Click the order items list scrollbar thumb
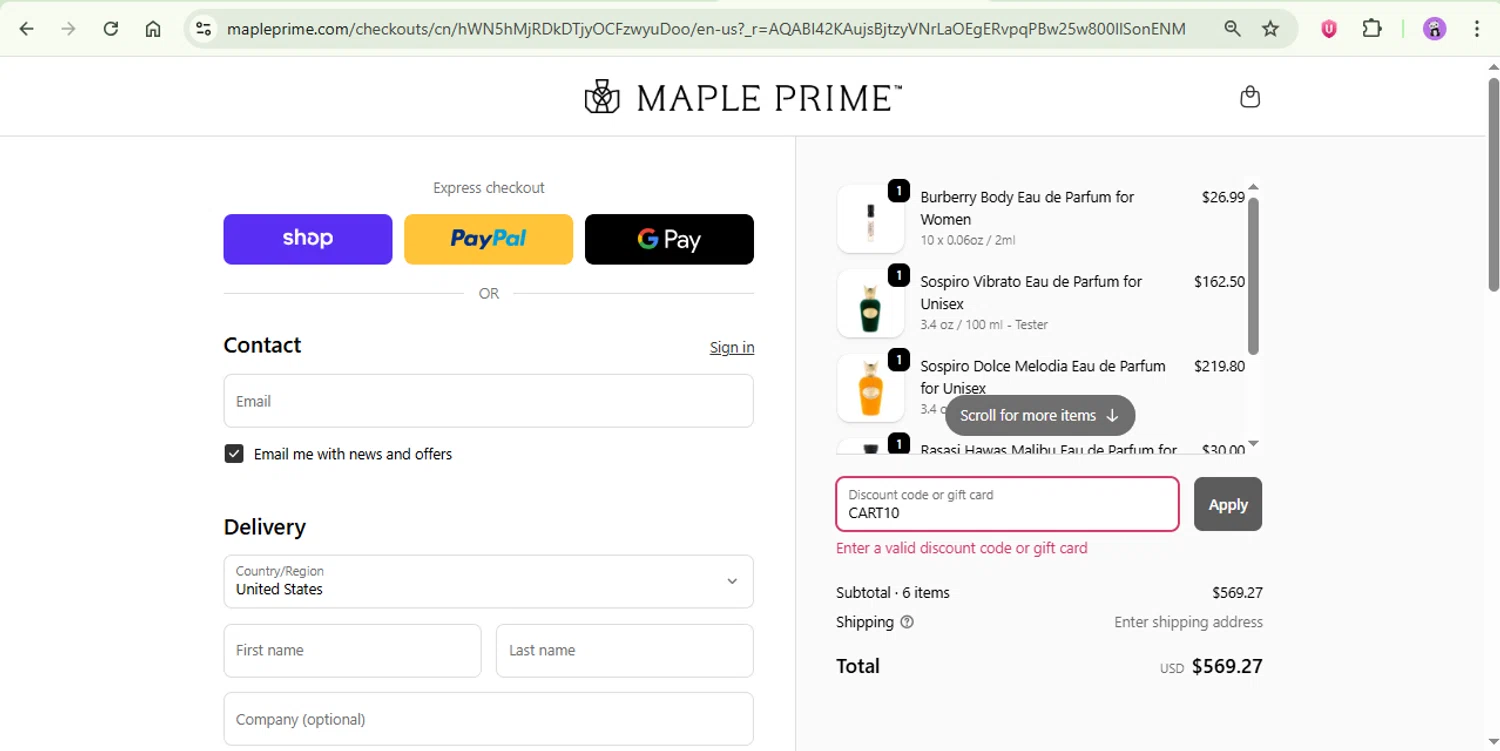The height and width of the screenshot is (751, 1500). coord(1253,276)
